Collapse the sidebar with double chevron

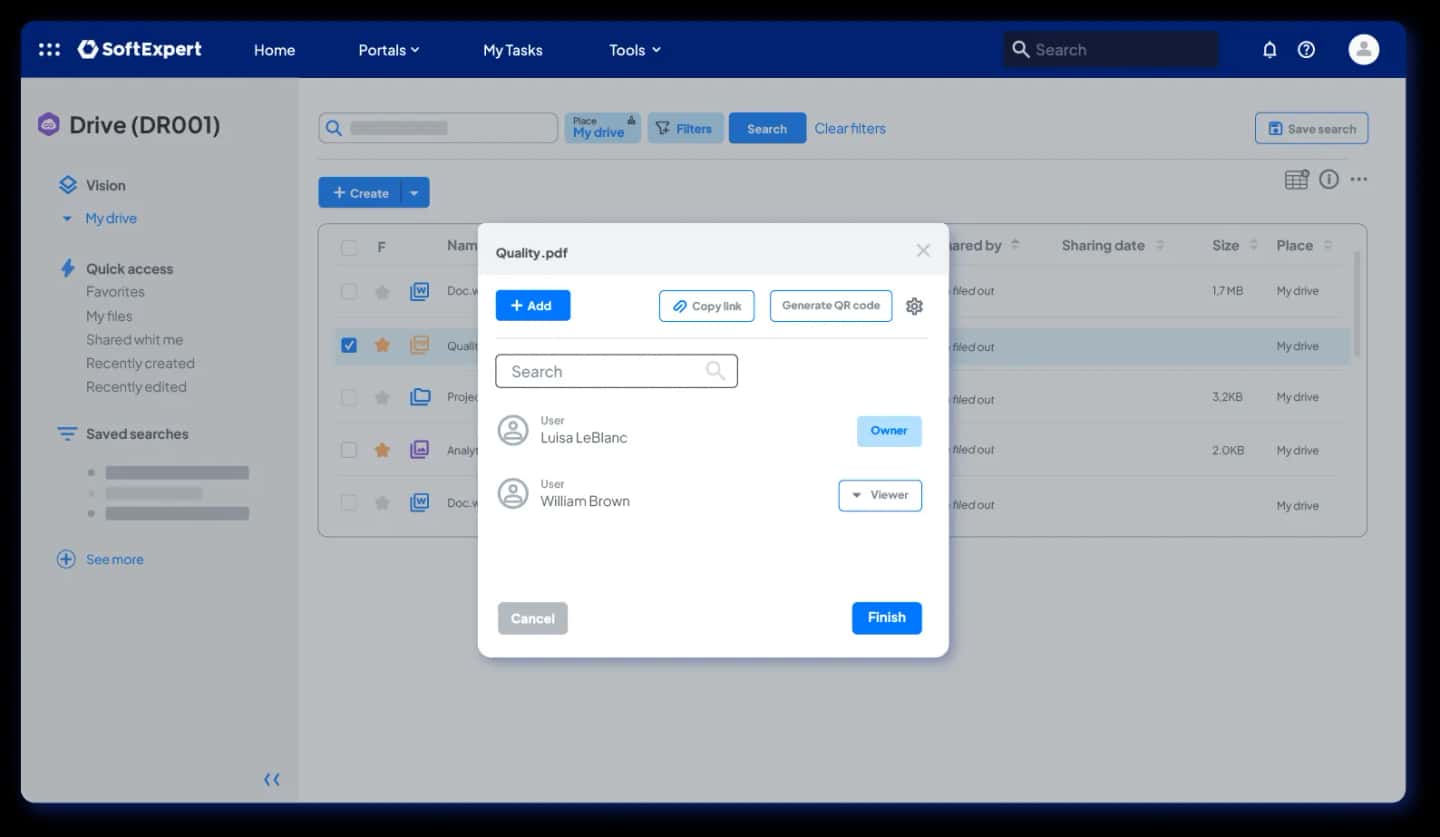click(271, 779)
